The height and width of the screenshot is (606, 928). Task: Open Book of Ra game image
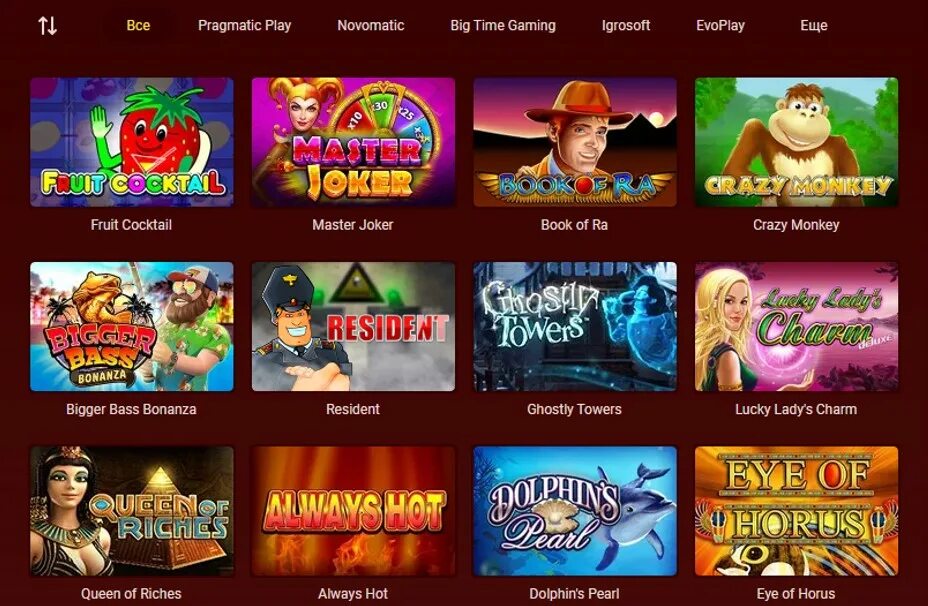click(575, 142)
